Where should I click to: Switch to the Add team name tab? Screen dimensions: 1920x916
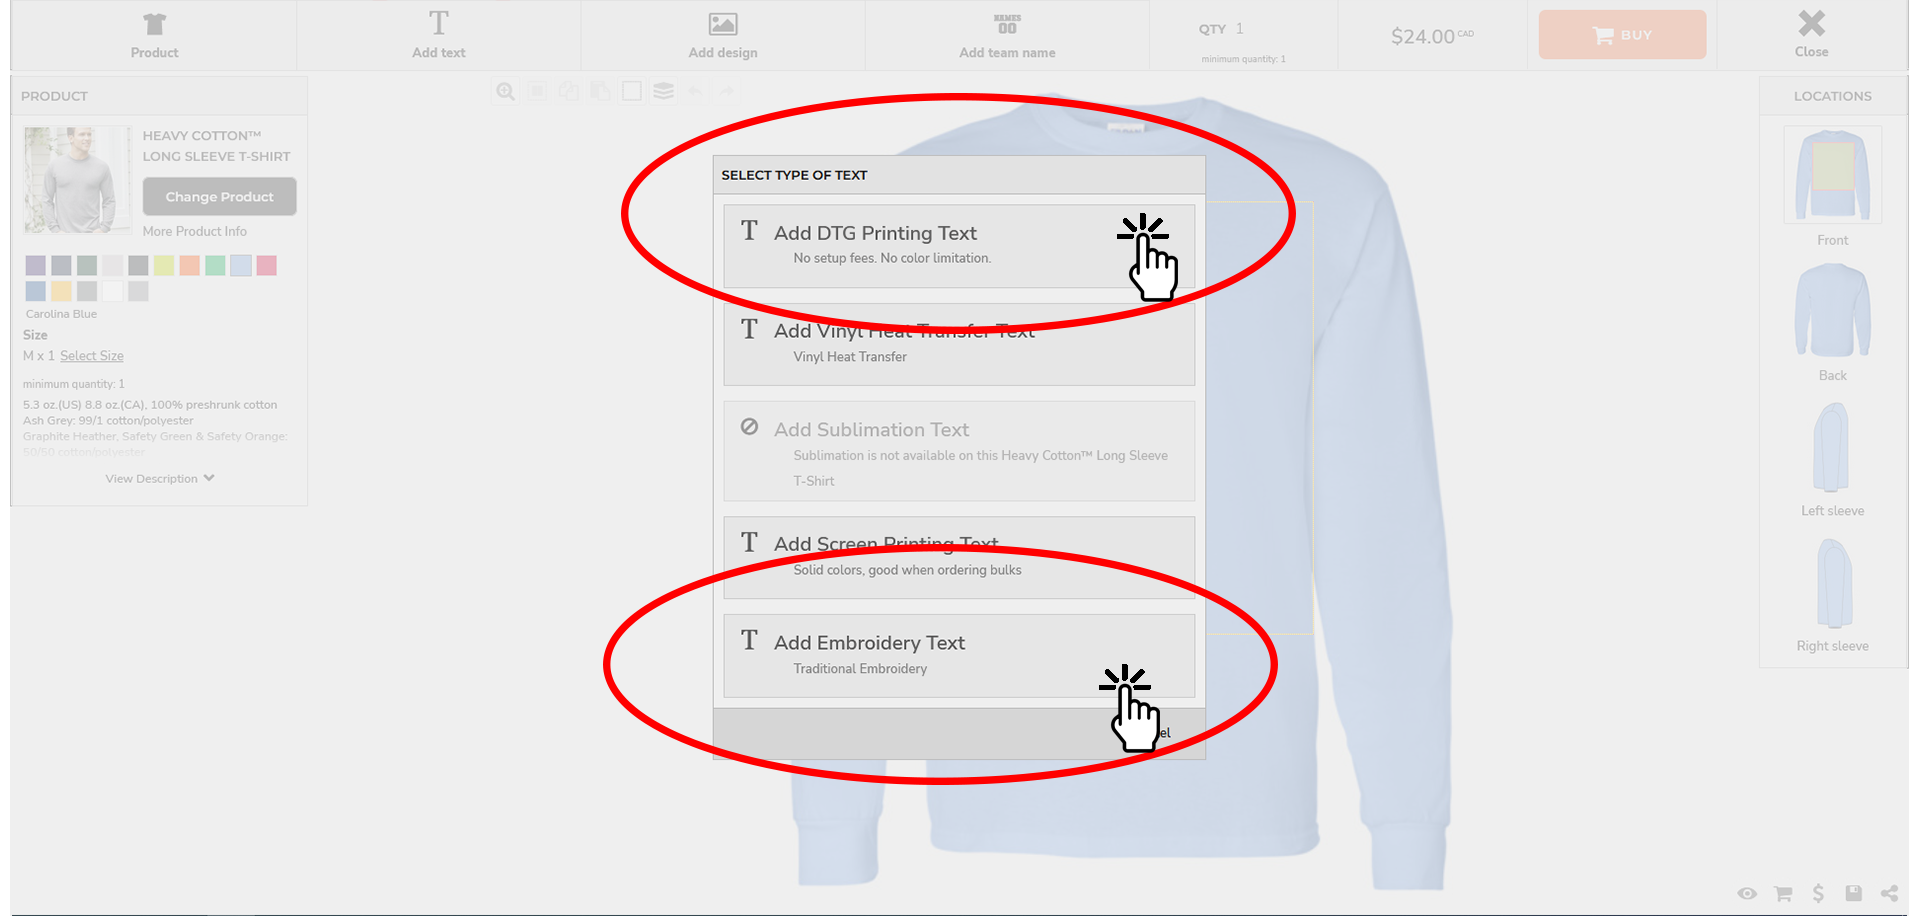point(1006,35)
